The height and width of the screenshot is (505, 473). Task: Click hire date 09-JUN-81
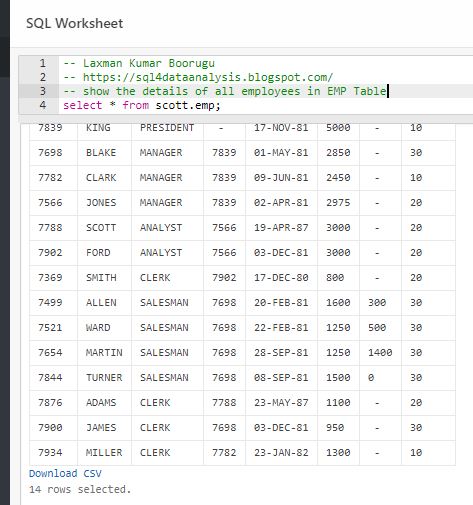coord(281,178)
